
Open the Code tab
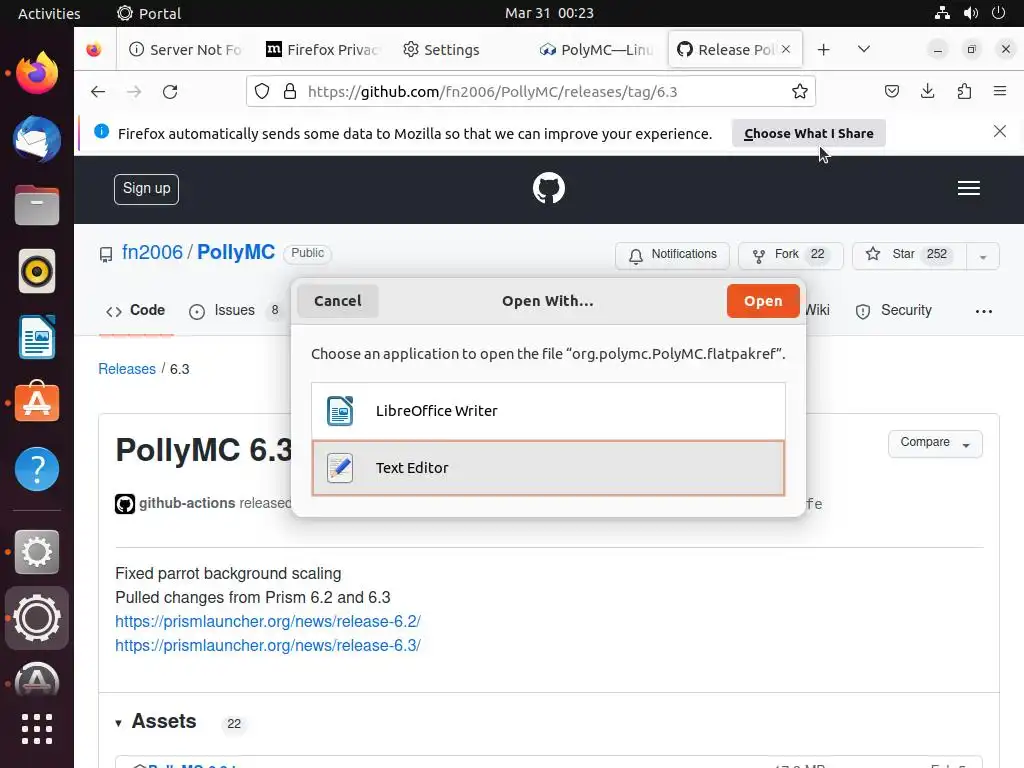pos(136,310)
